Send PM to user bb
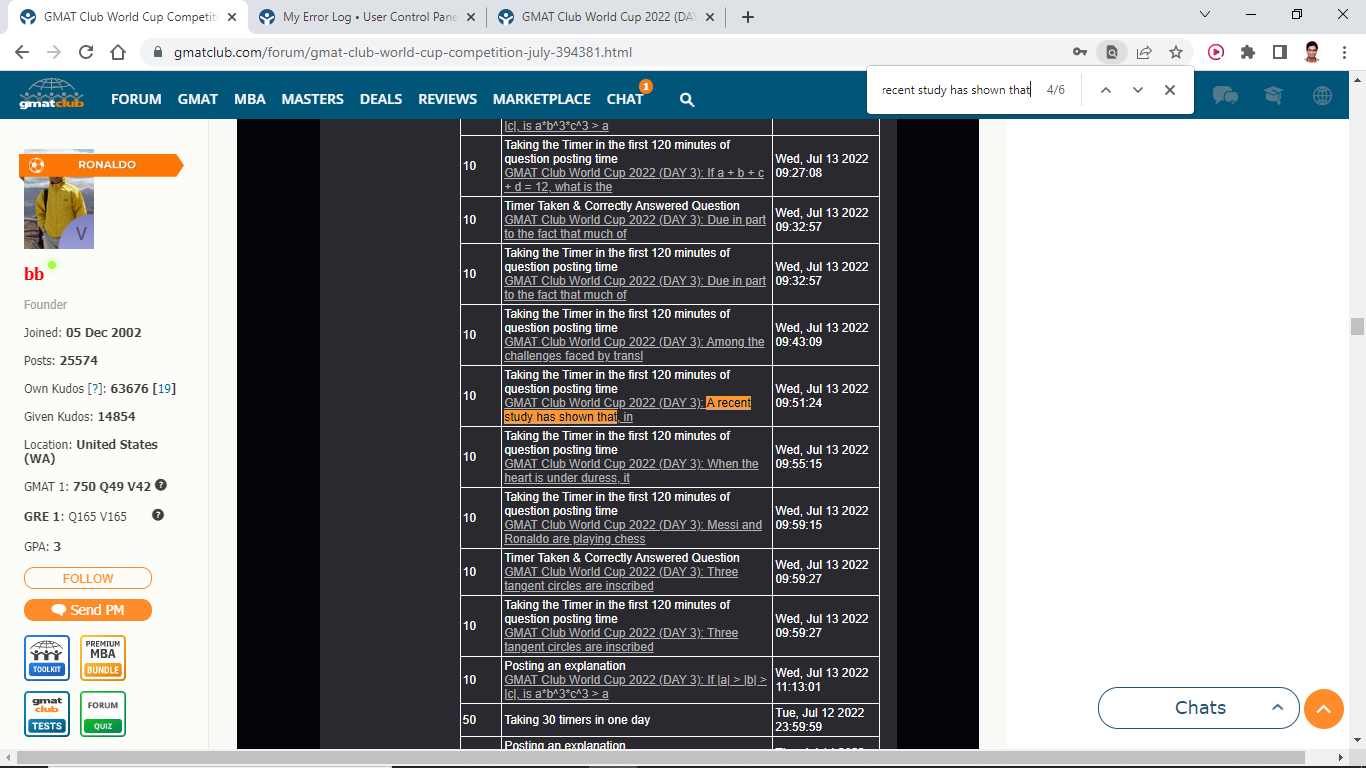1366x768 pixels. (88, 610)
